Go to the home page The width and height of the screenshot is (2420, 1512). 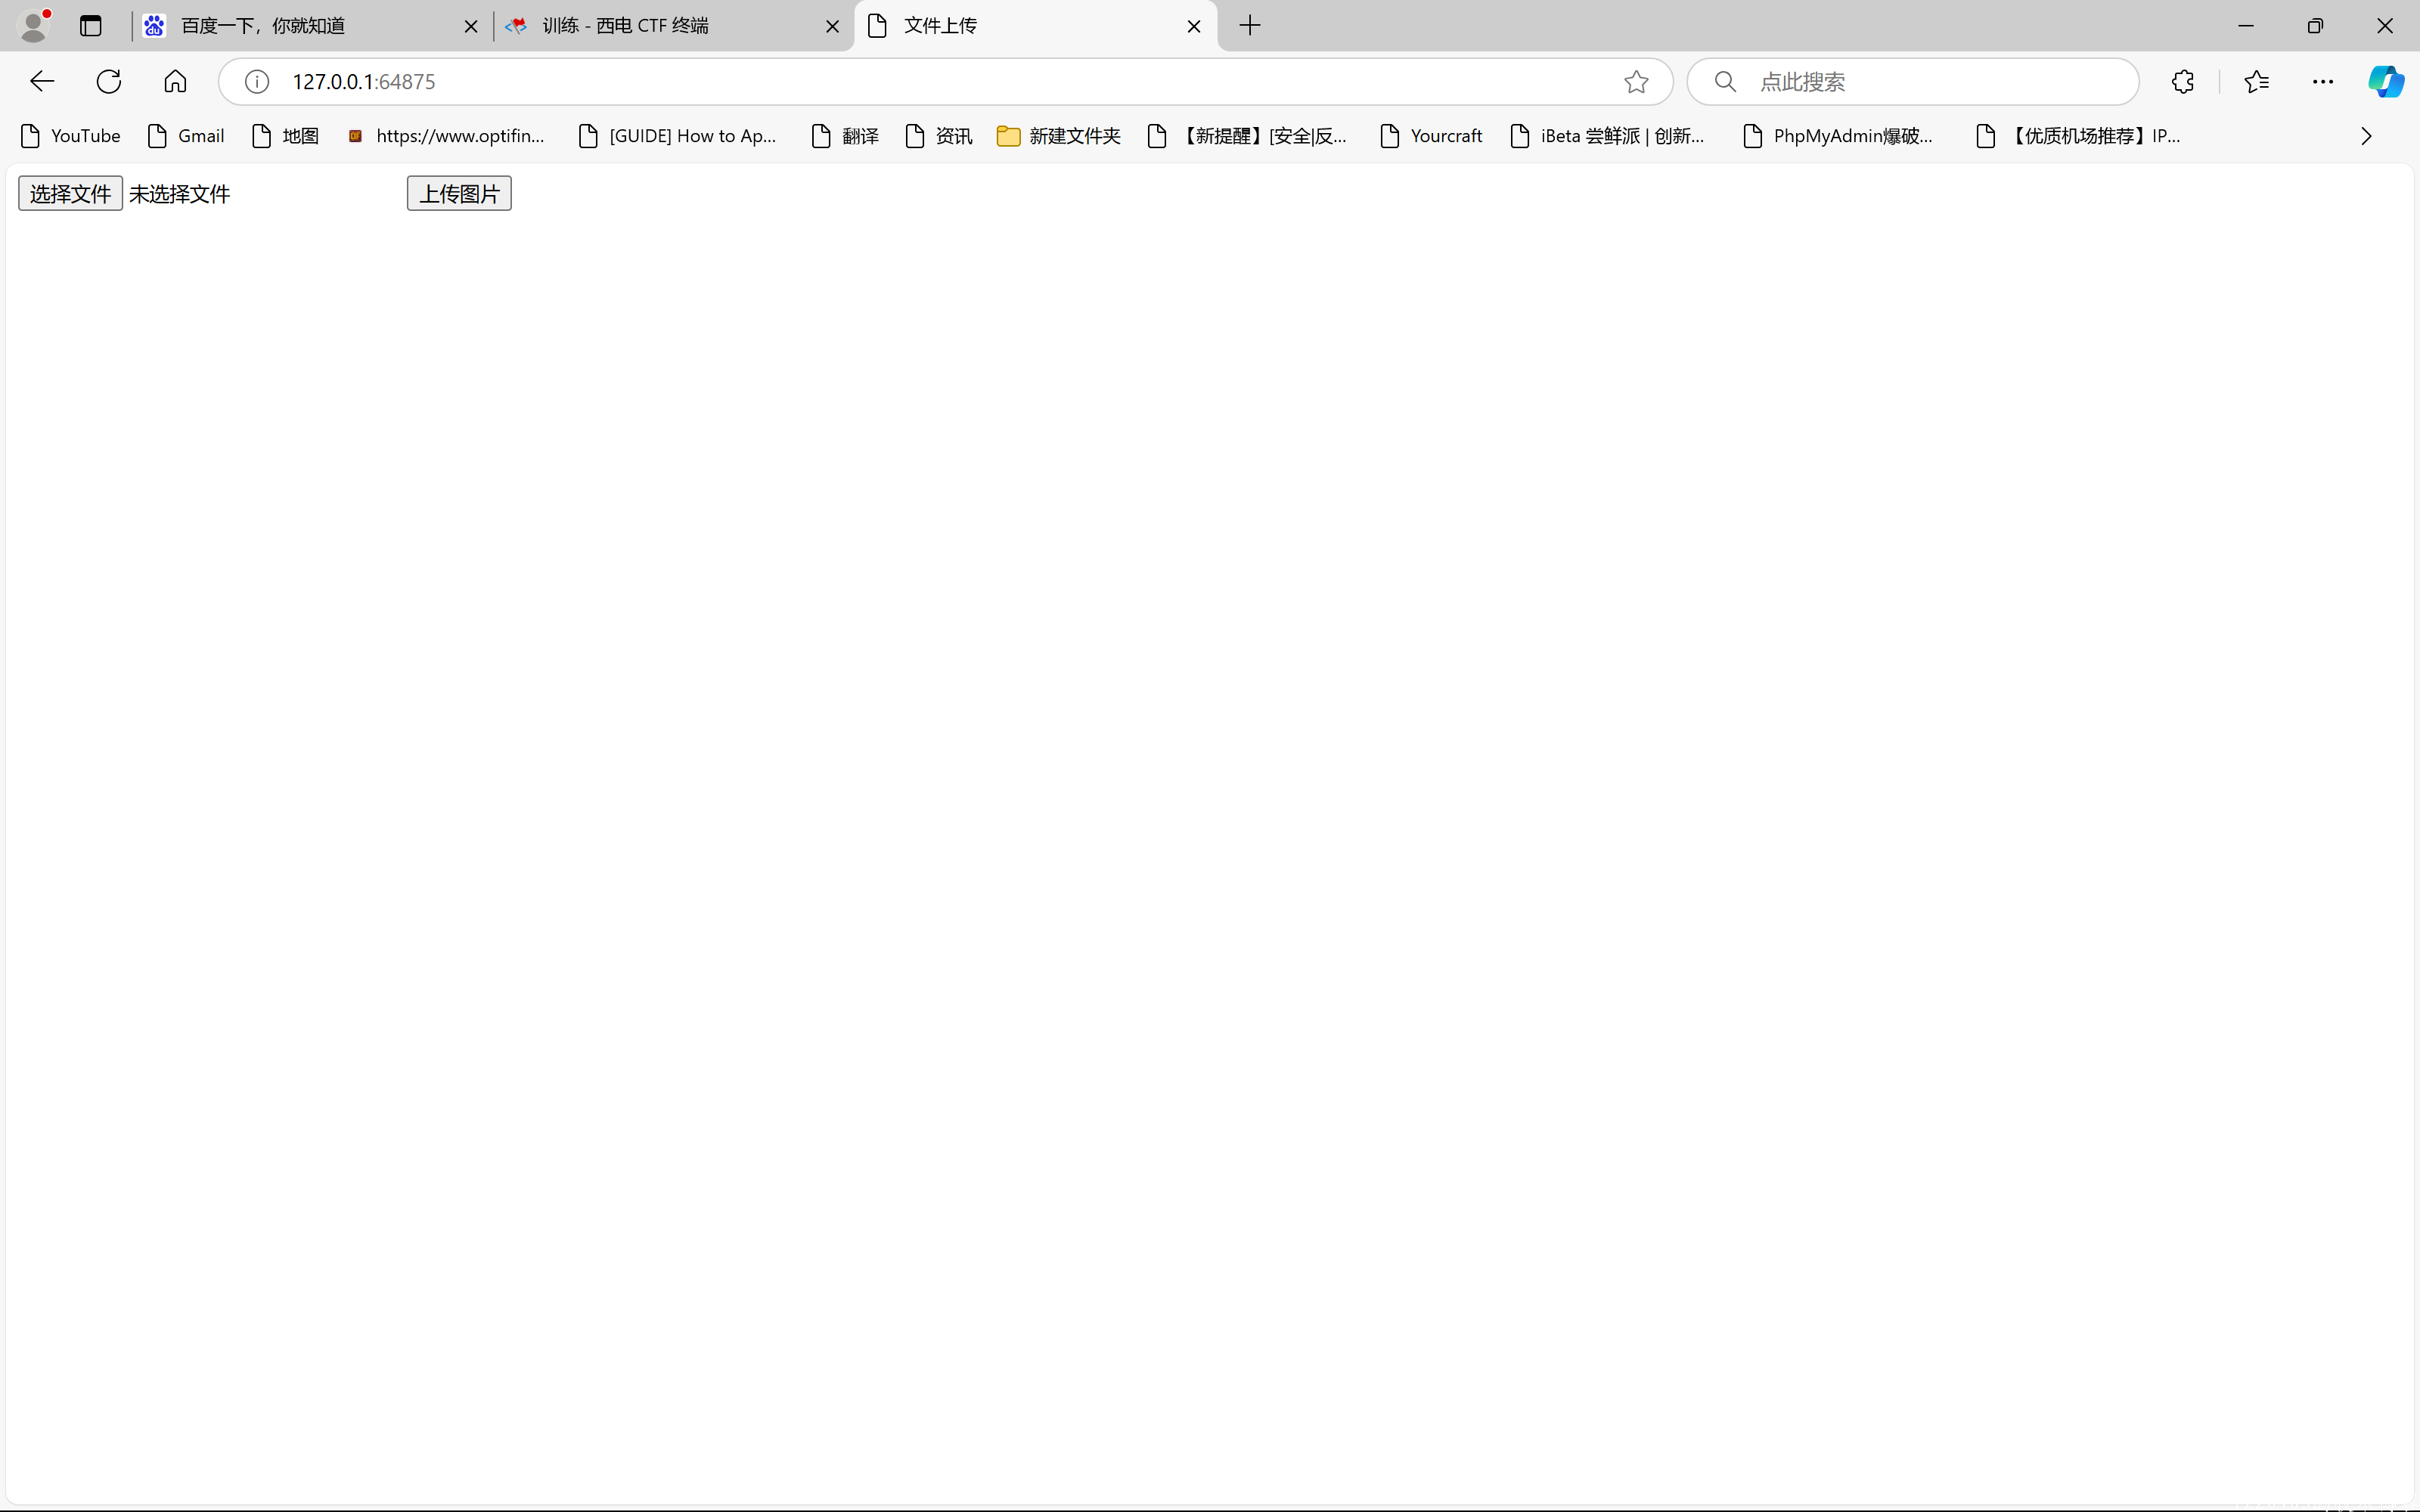point(175,81)
